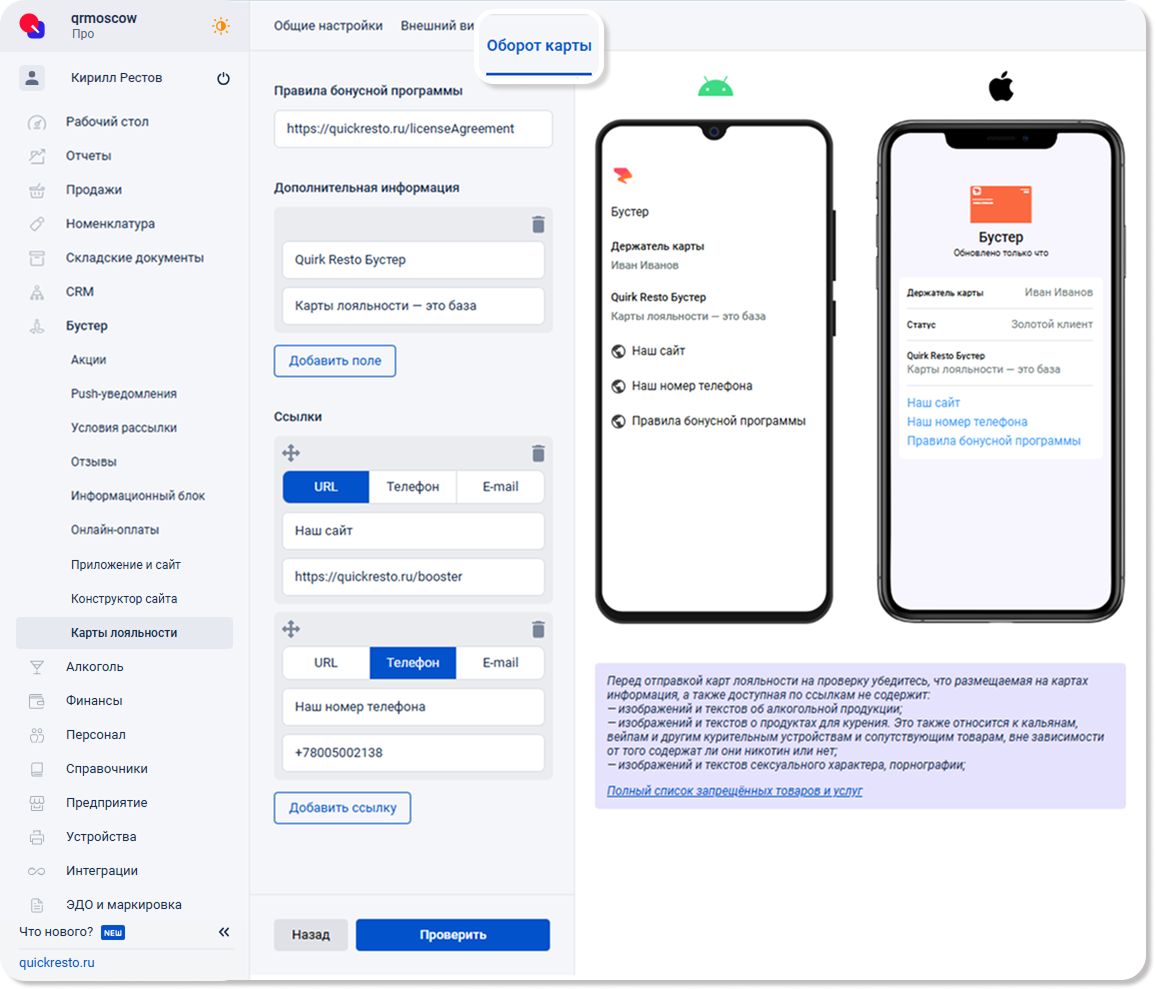1155x989 pixels.
Task: Switch second link type to URL
Action: click(x=326, y=663)
